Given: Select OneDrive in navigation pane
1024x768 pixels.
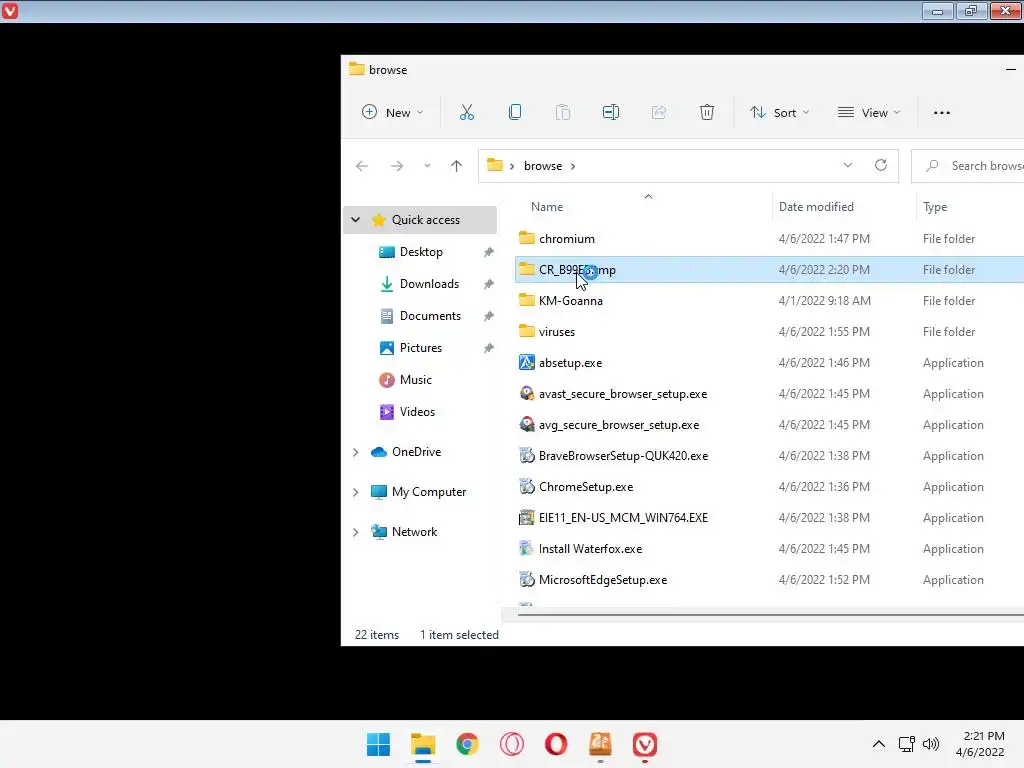Looking at the screenshot, I should [x=416, y=451].
